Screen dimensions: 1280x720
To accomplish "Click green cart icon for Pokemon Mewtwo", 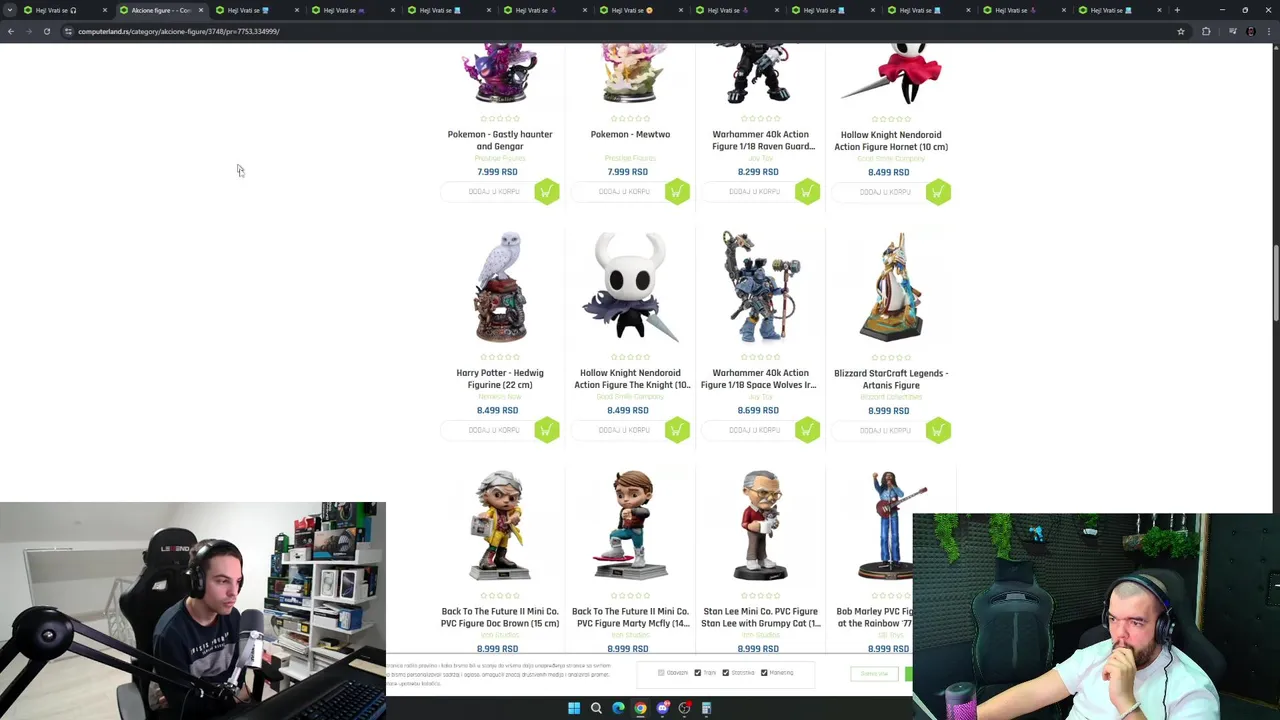I will pos(677,192).
